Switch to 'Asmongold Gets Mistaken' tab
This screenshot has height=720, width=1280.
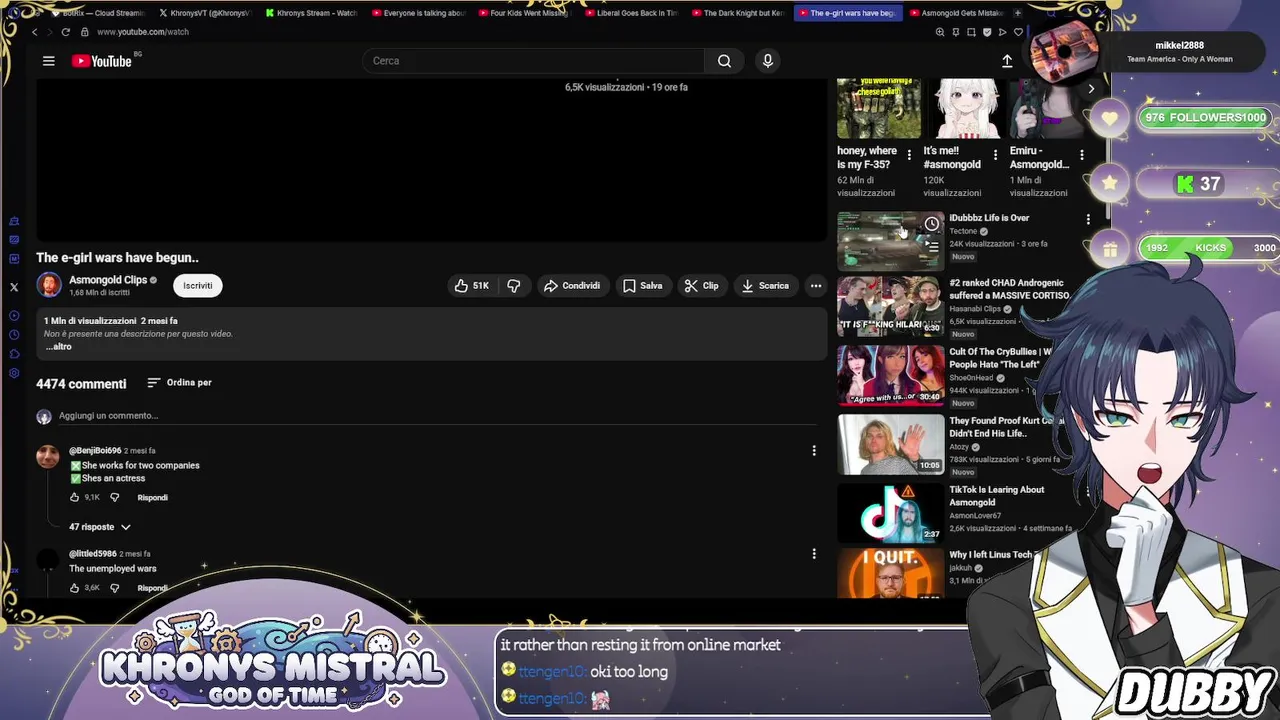click(x=957, y=13)
